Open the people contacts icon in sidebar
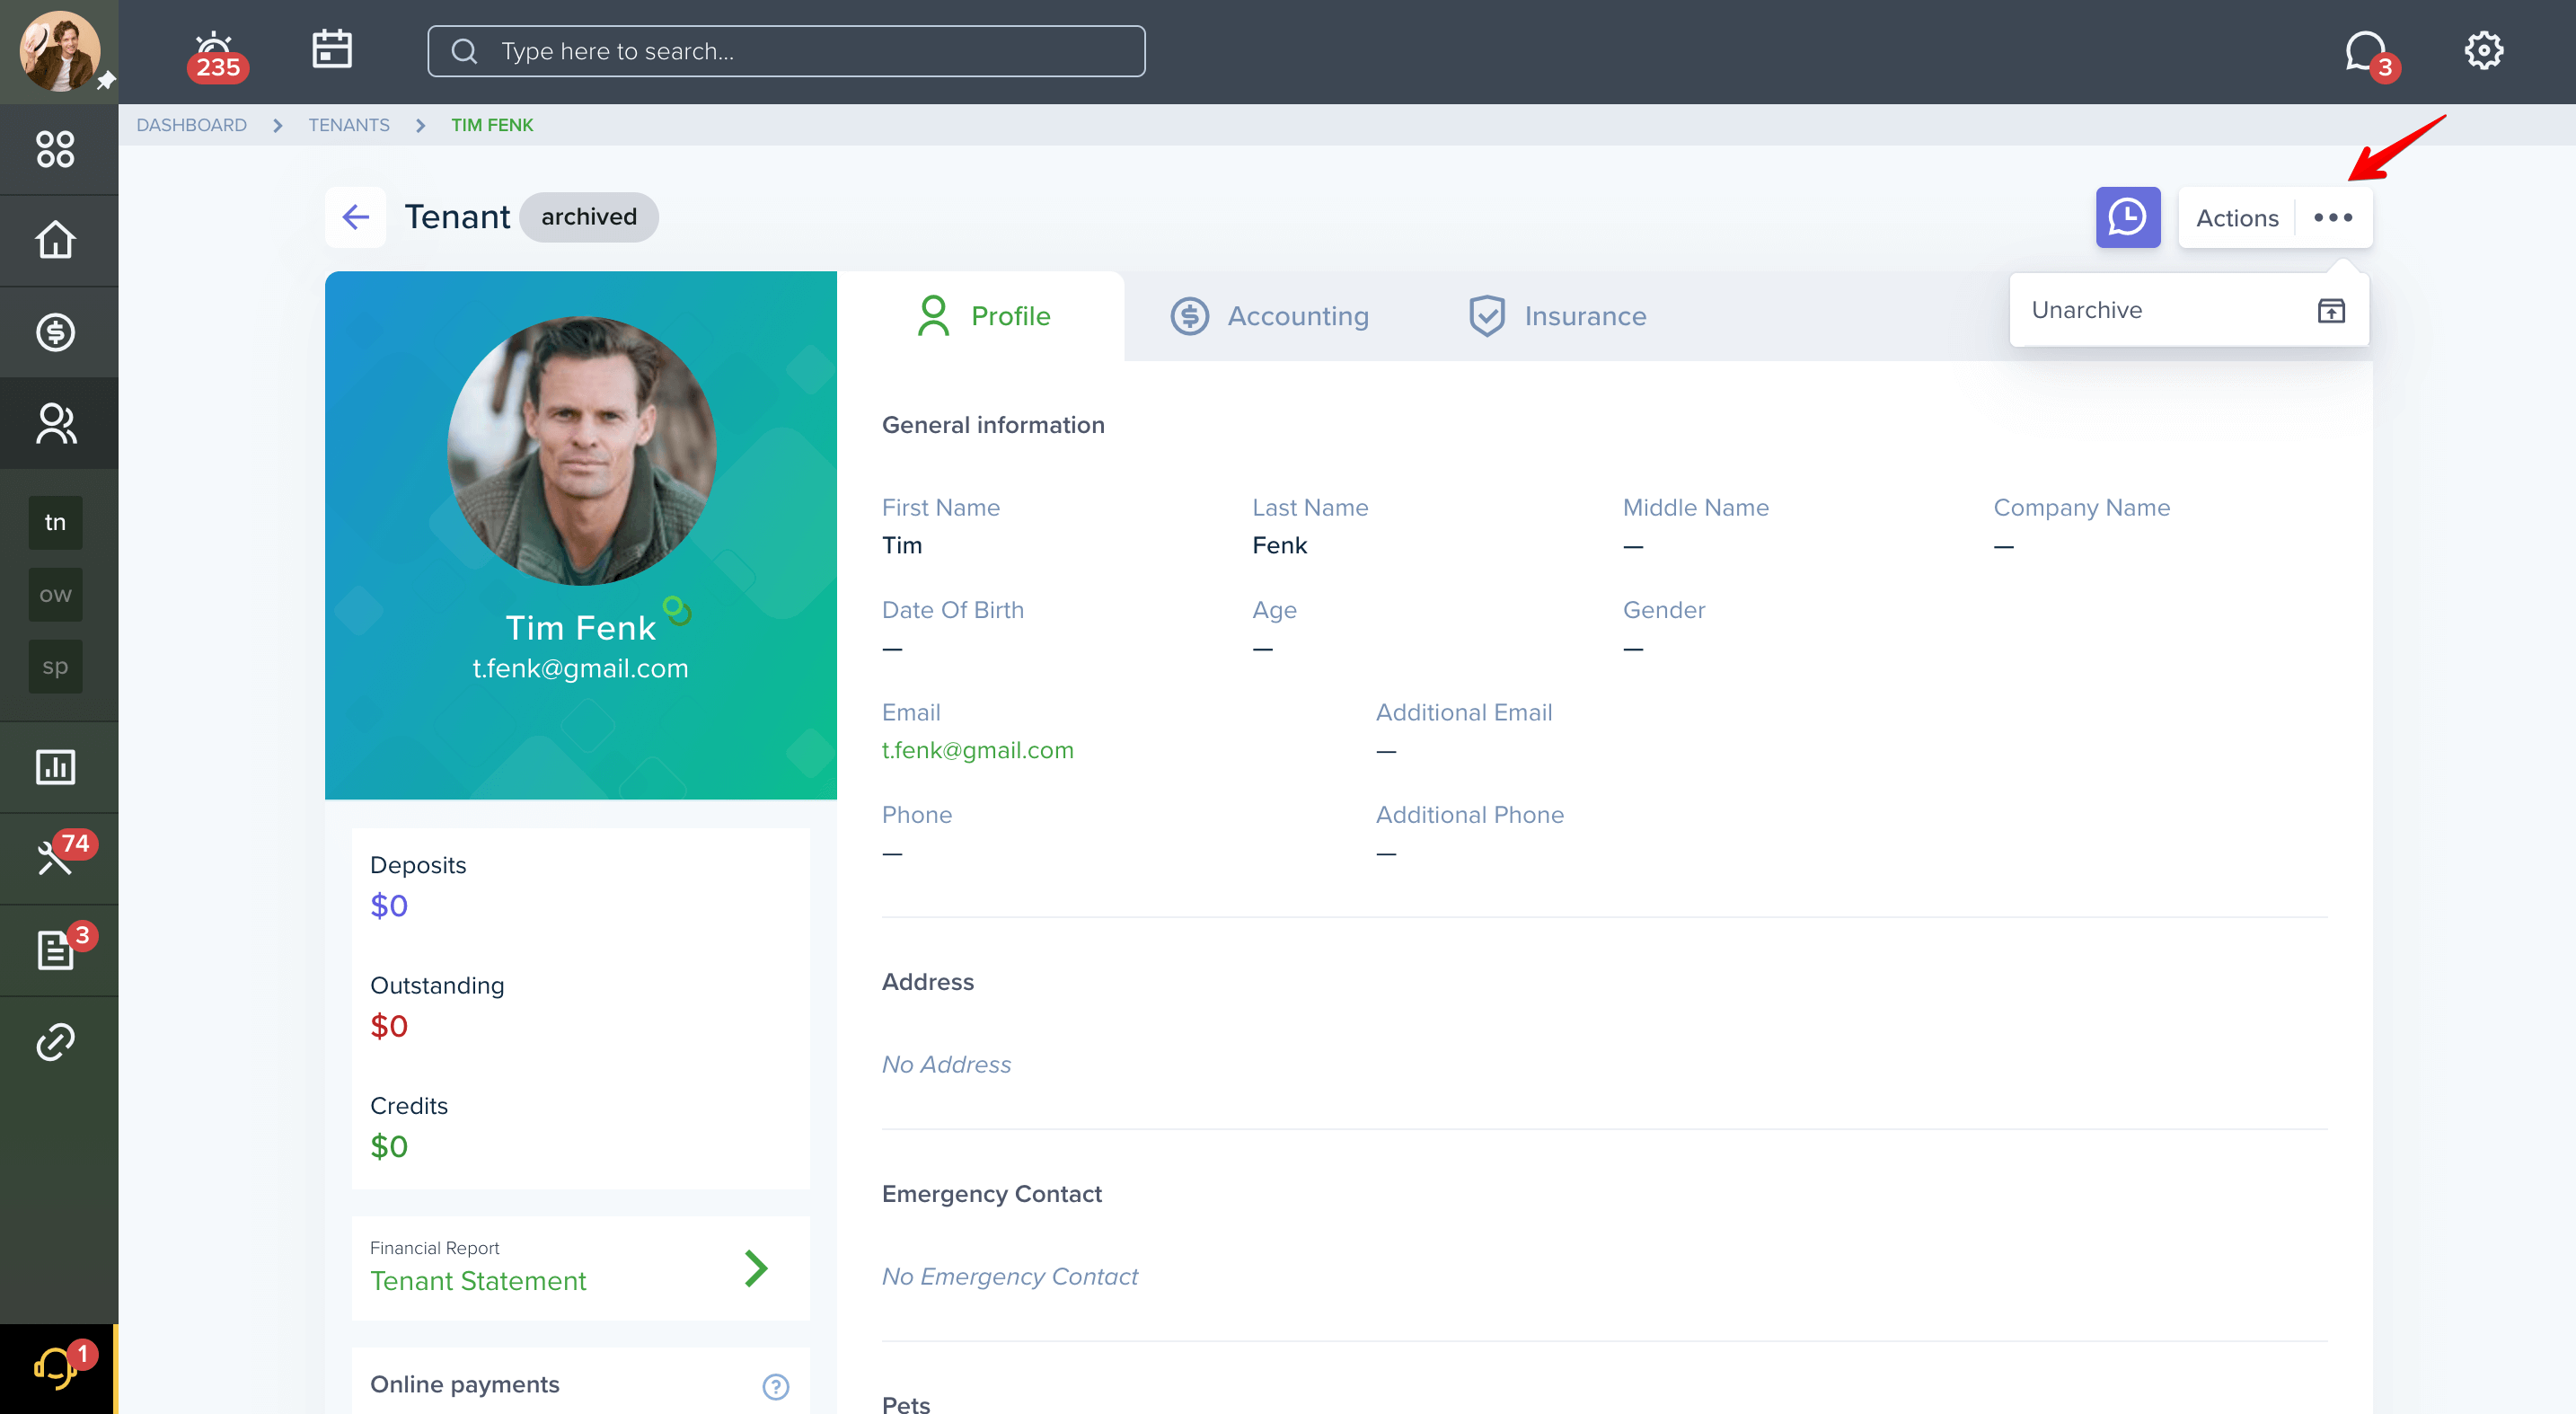Screen dimensions: 2576x1414 click(56, 423)
